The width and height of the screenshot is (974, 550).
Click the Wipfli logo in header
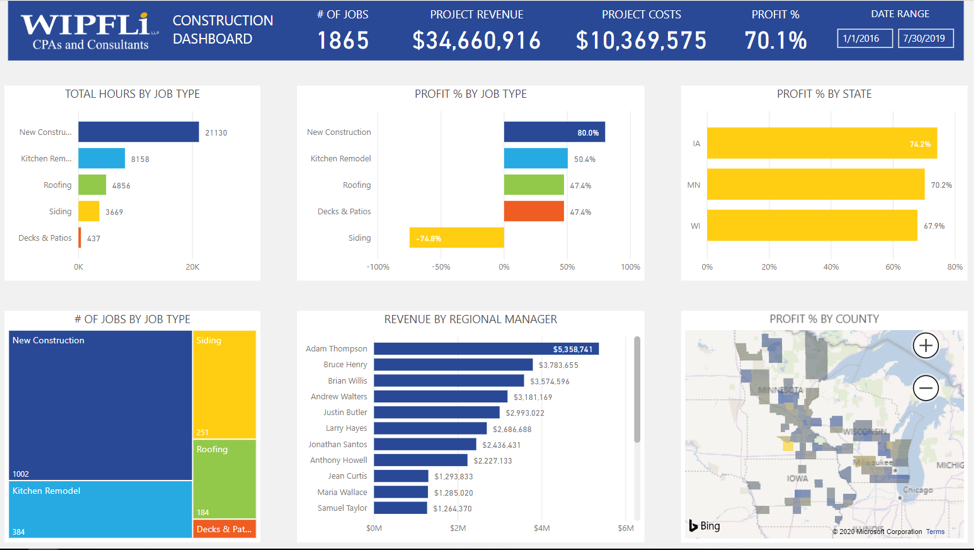point(86,31)
